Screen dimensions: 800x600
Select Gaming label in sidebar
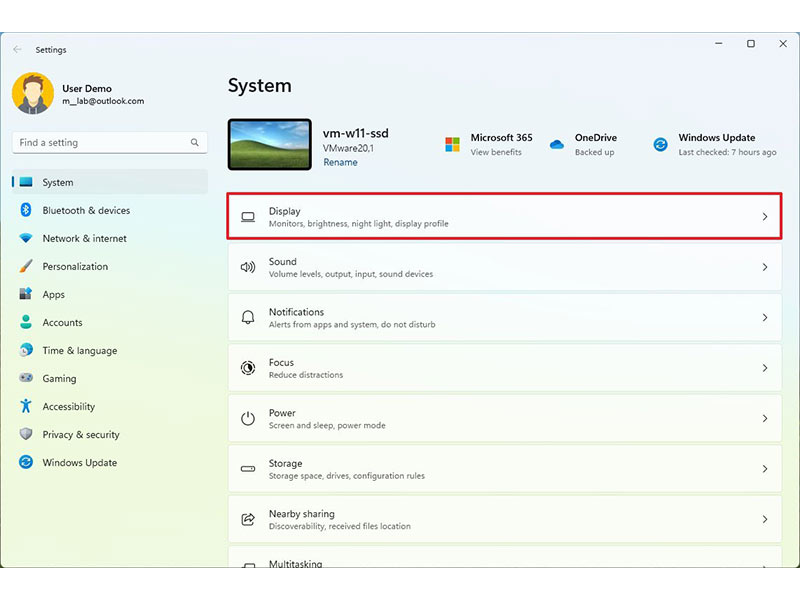click(x=59, y=379)
